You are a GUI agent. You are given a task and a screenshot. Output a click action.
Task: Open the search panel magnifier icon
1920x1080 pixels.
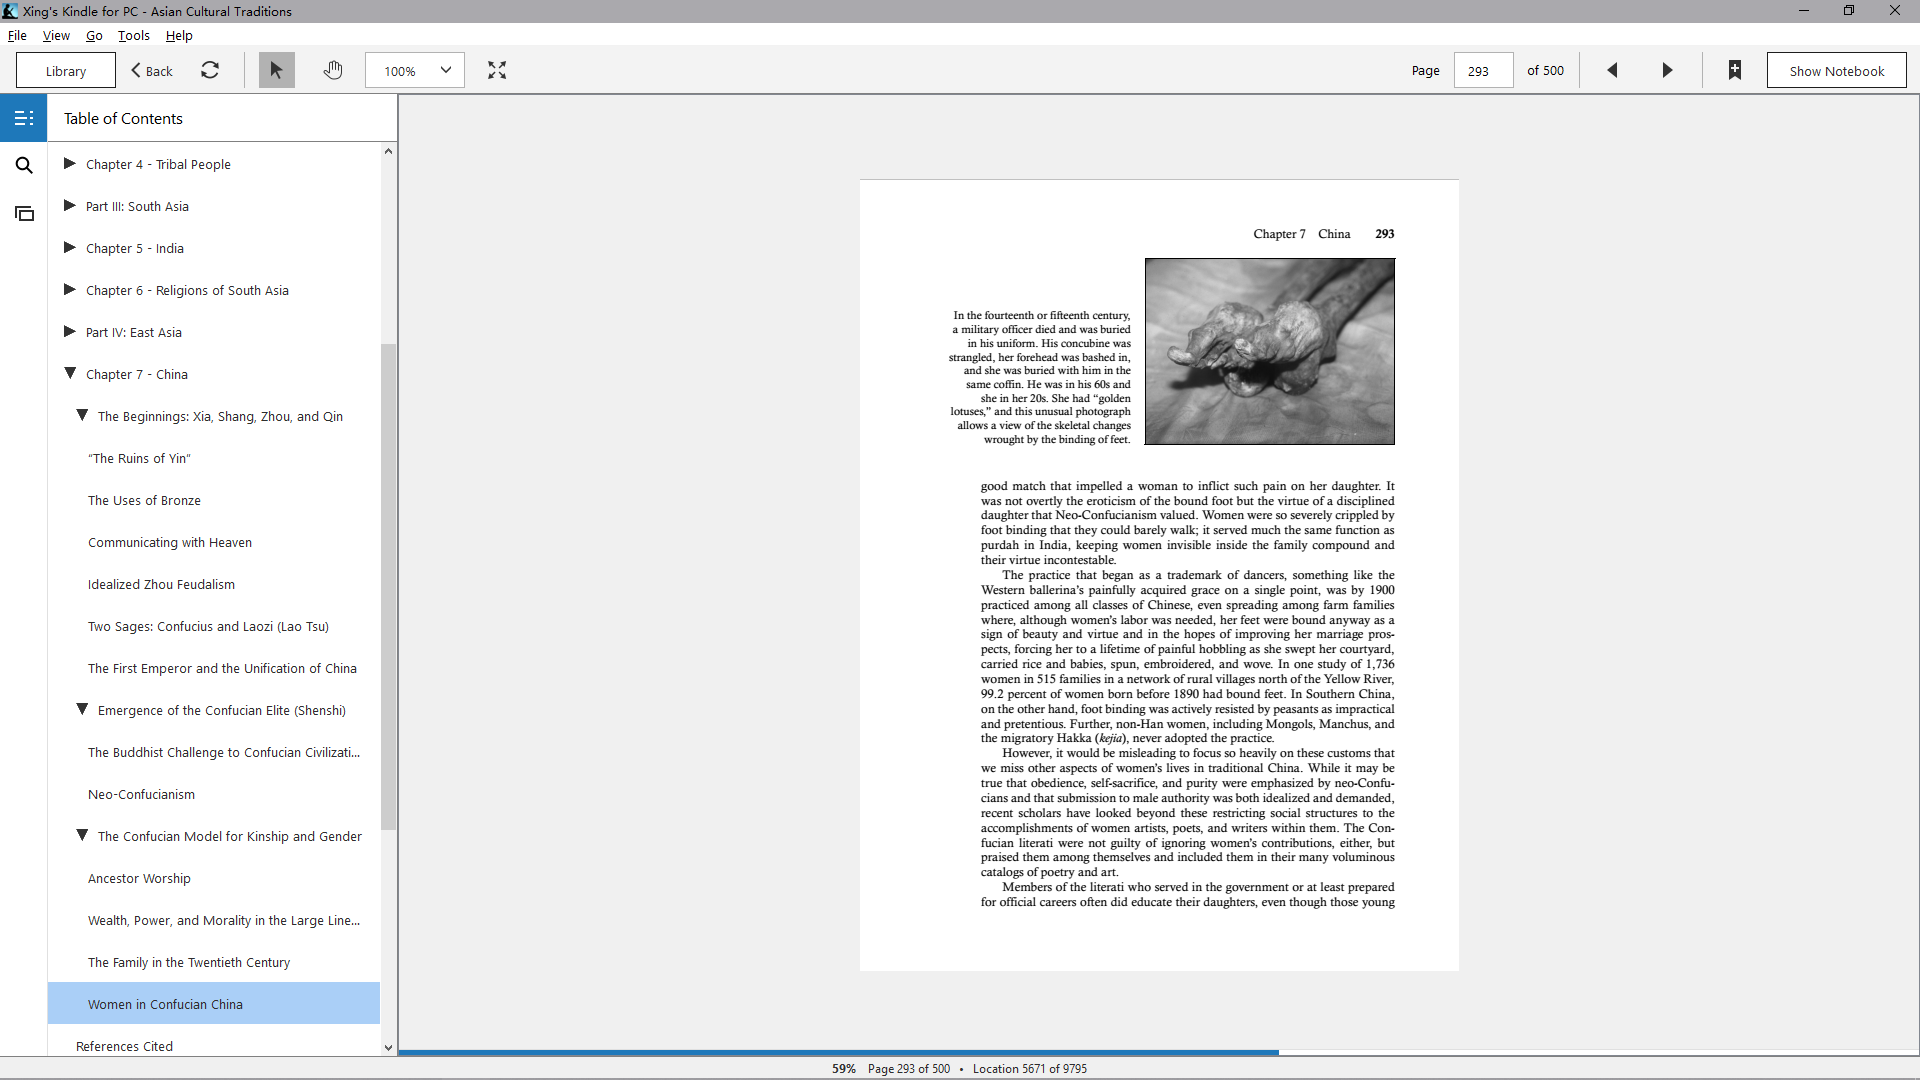point(24,165)
